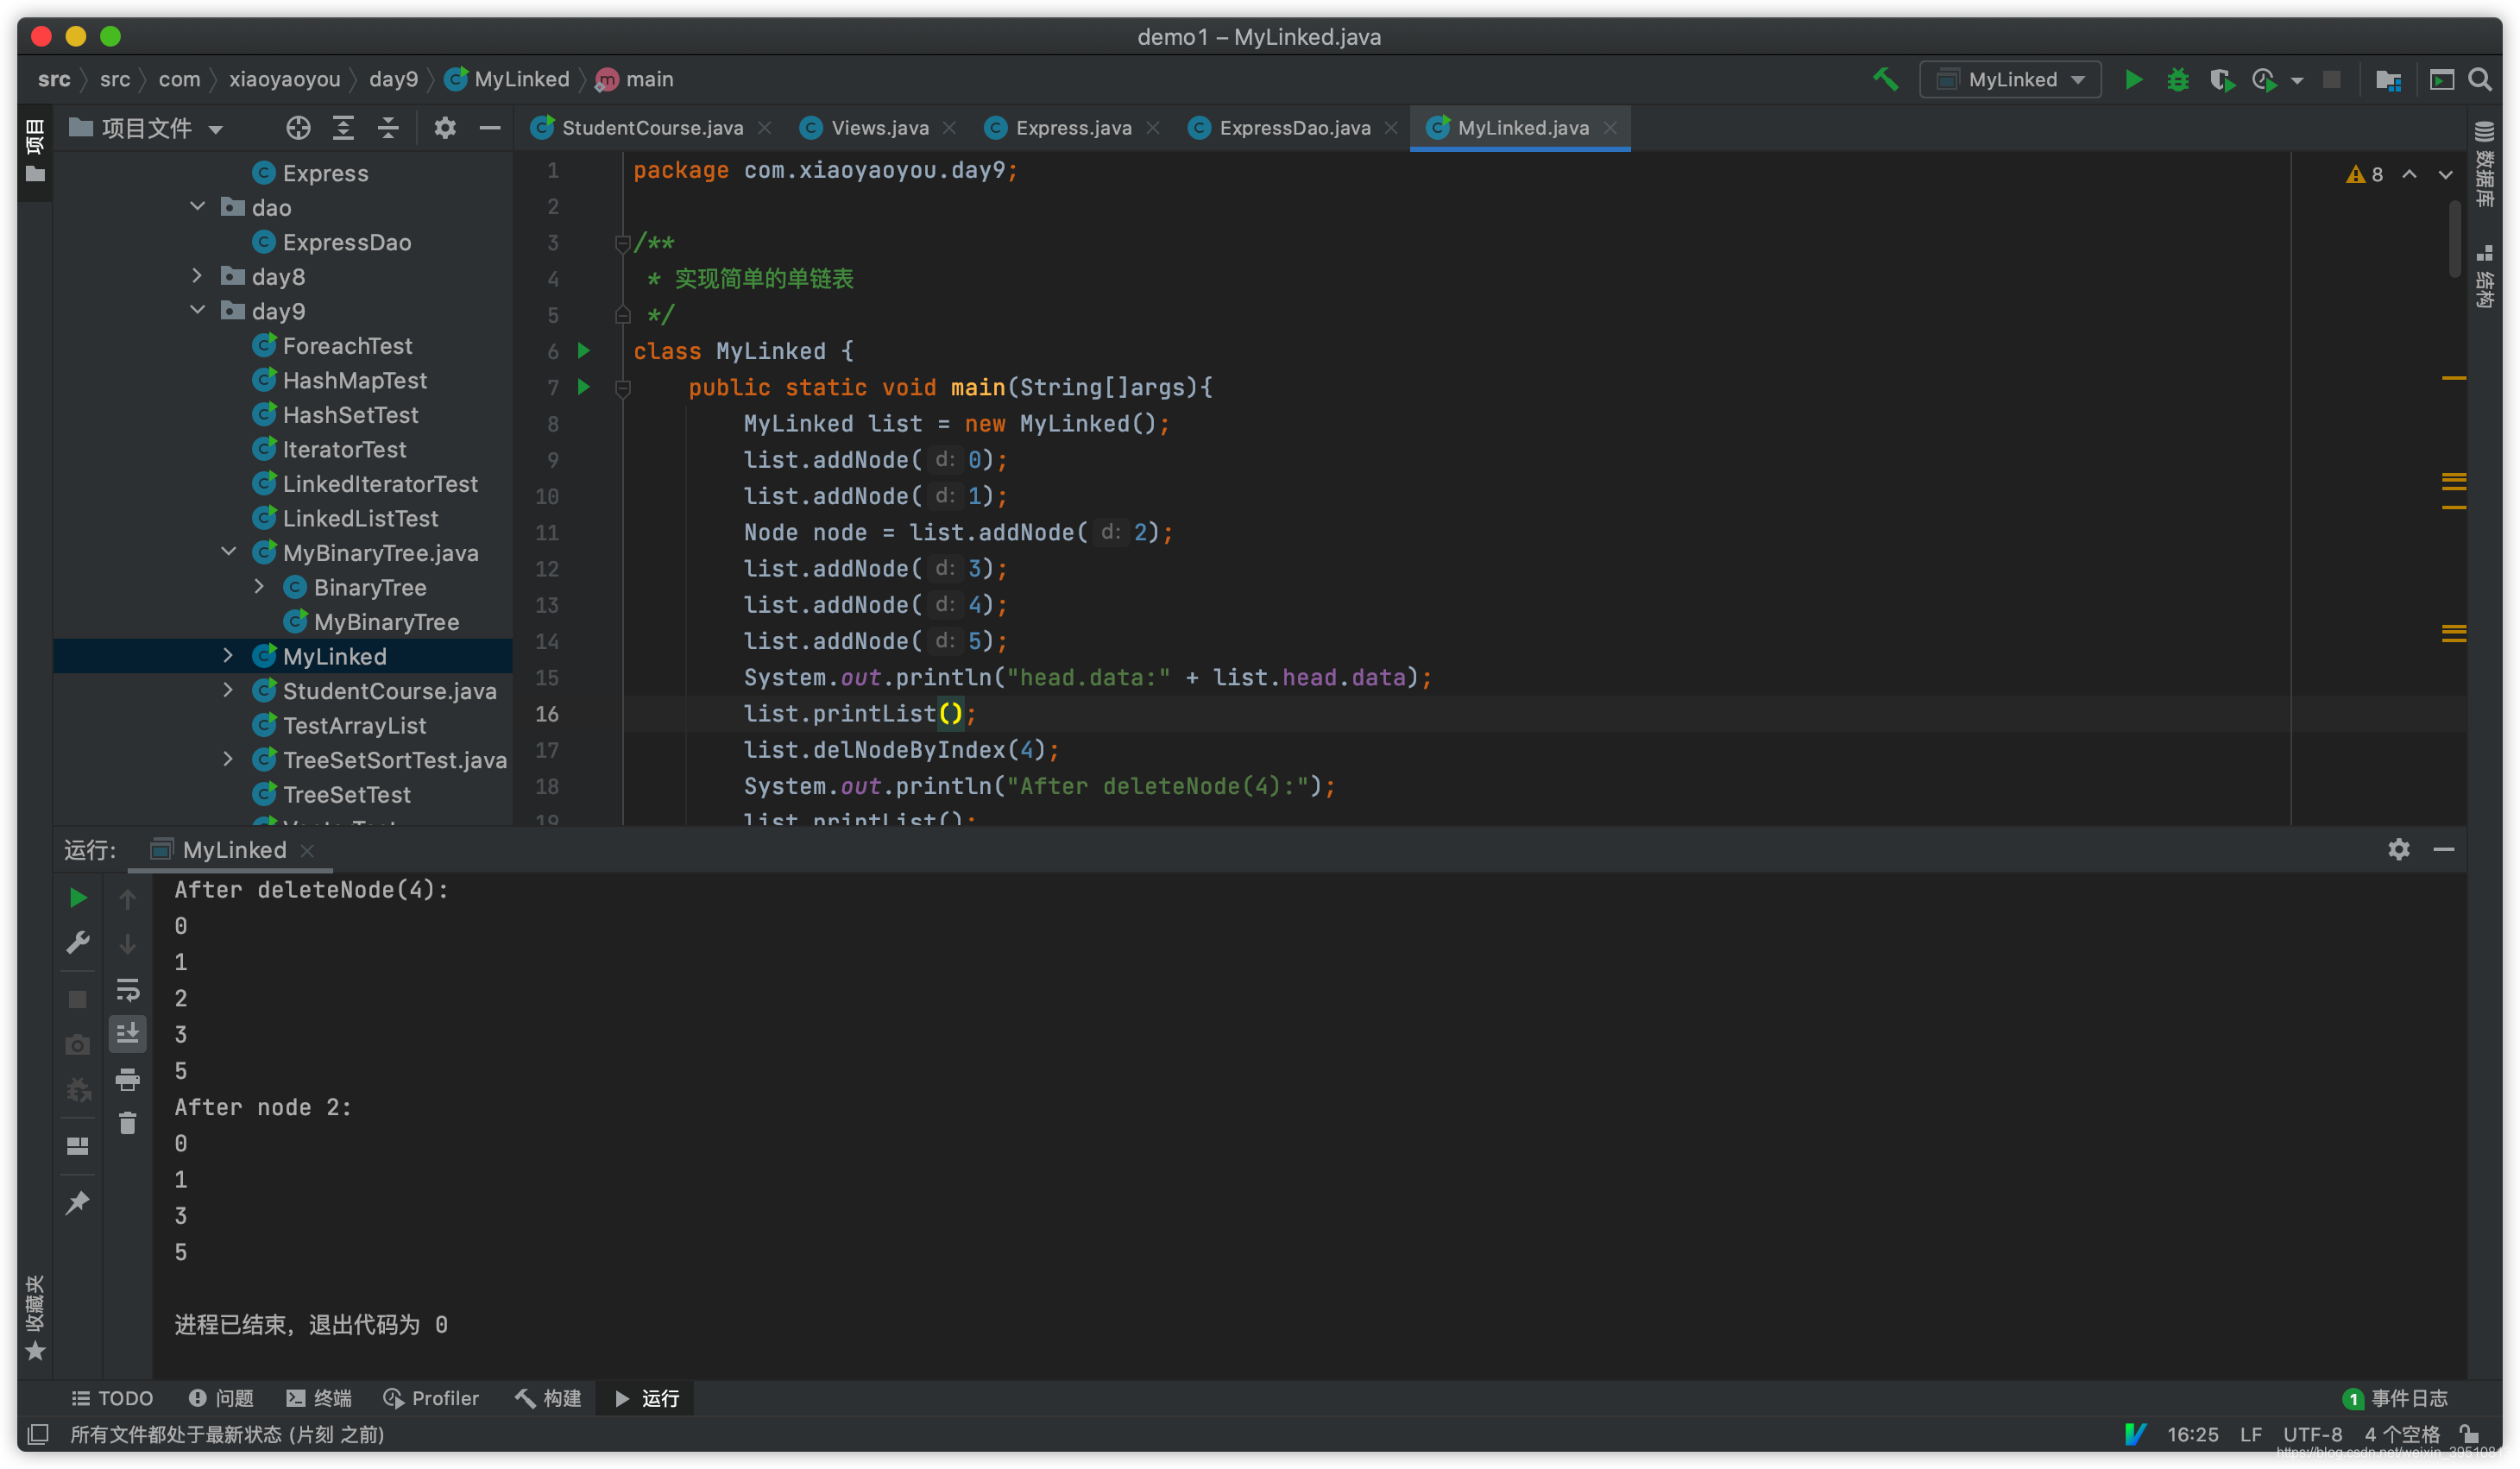Click the Settings gear icon in run panel
This screenshot has height=1469, width=2520.
coord(2399,848)
